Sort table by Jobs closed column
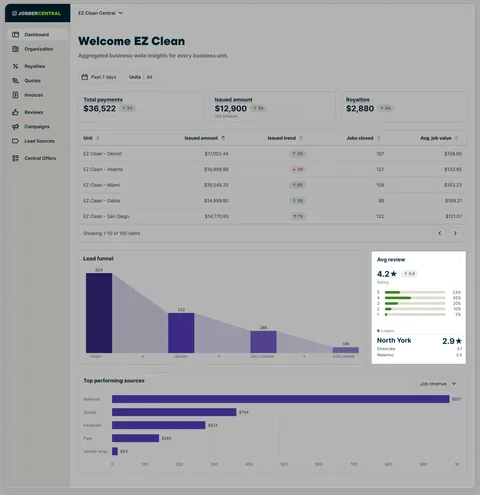 363,138
